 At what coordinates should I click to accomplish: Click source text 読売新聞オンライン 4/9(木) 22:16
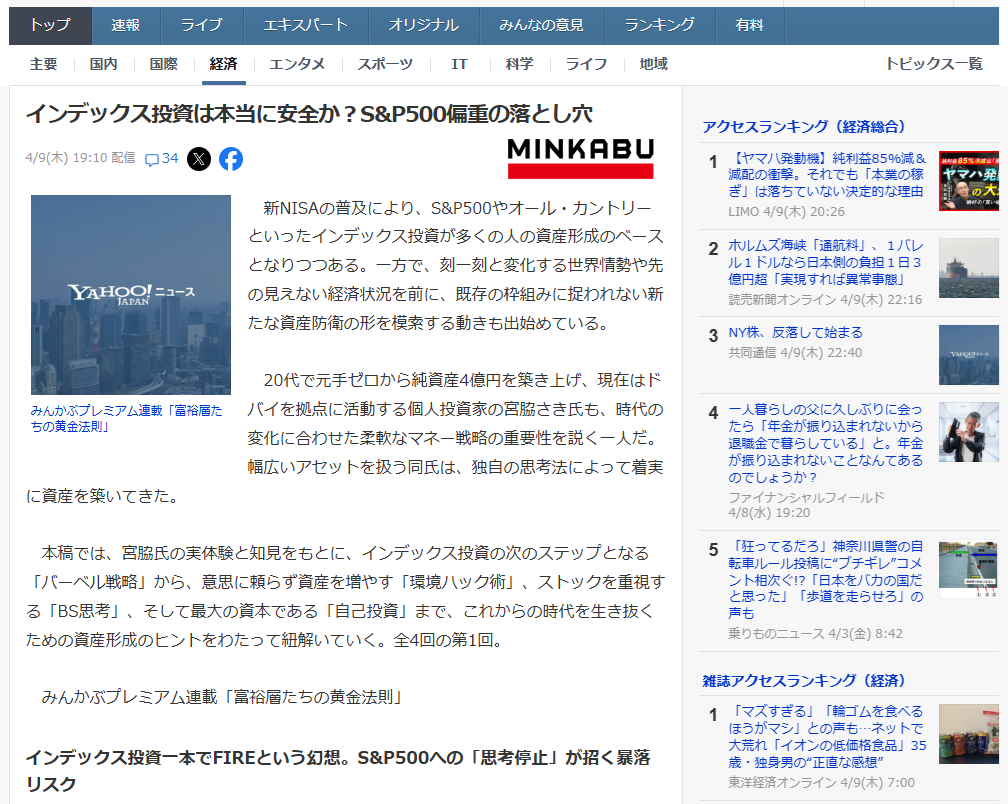(x=825, y=299)
